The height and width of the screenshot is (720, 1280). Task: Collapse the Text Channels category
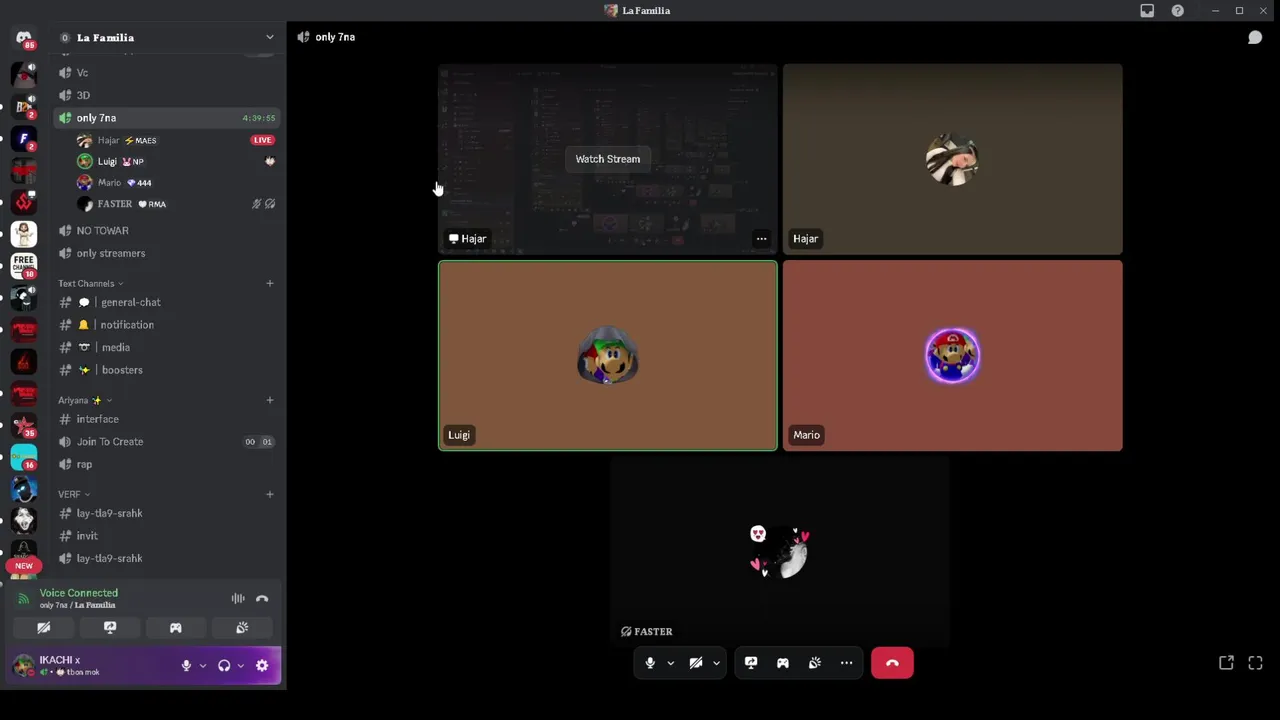click(x=90, y=284)
